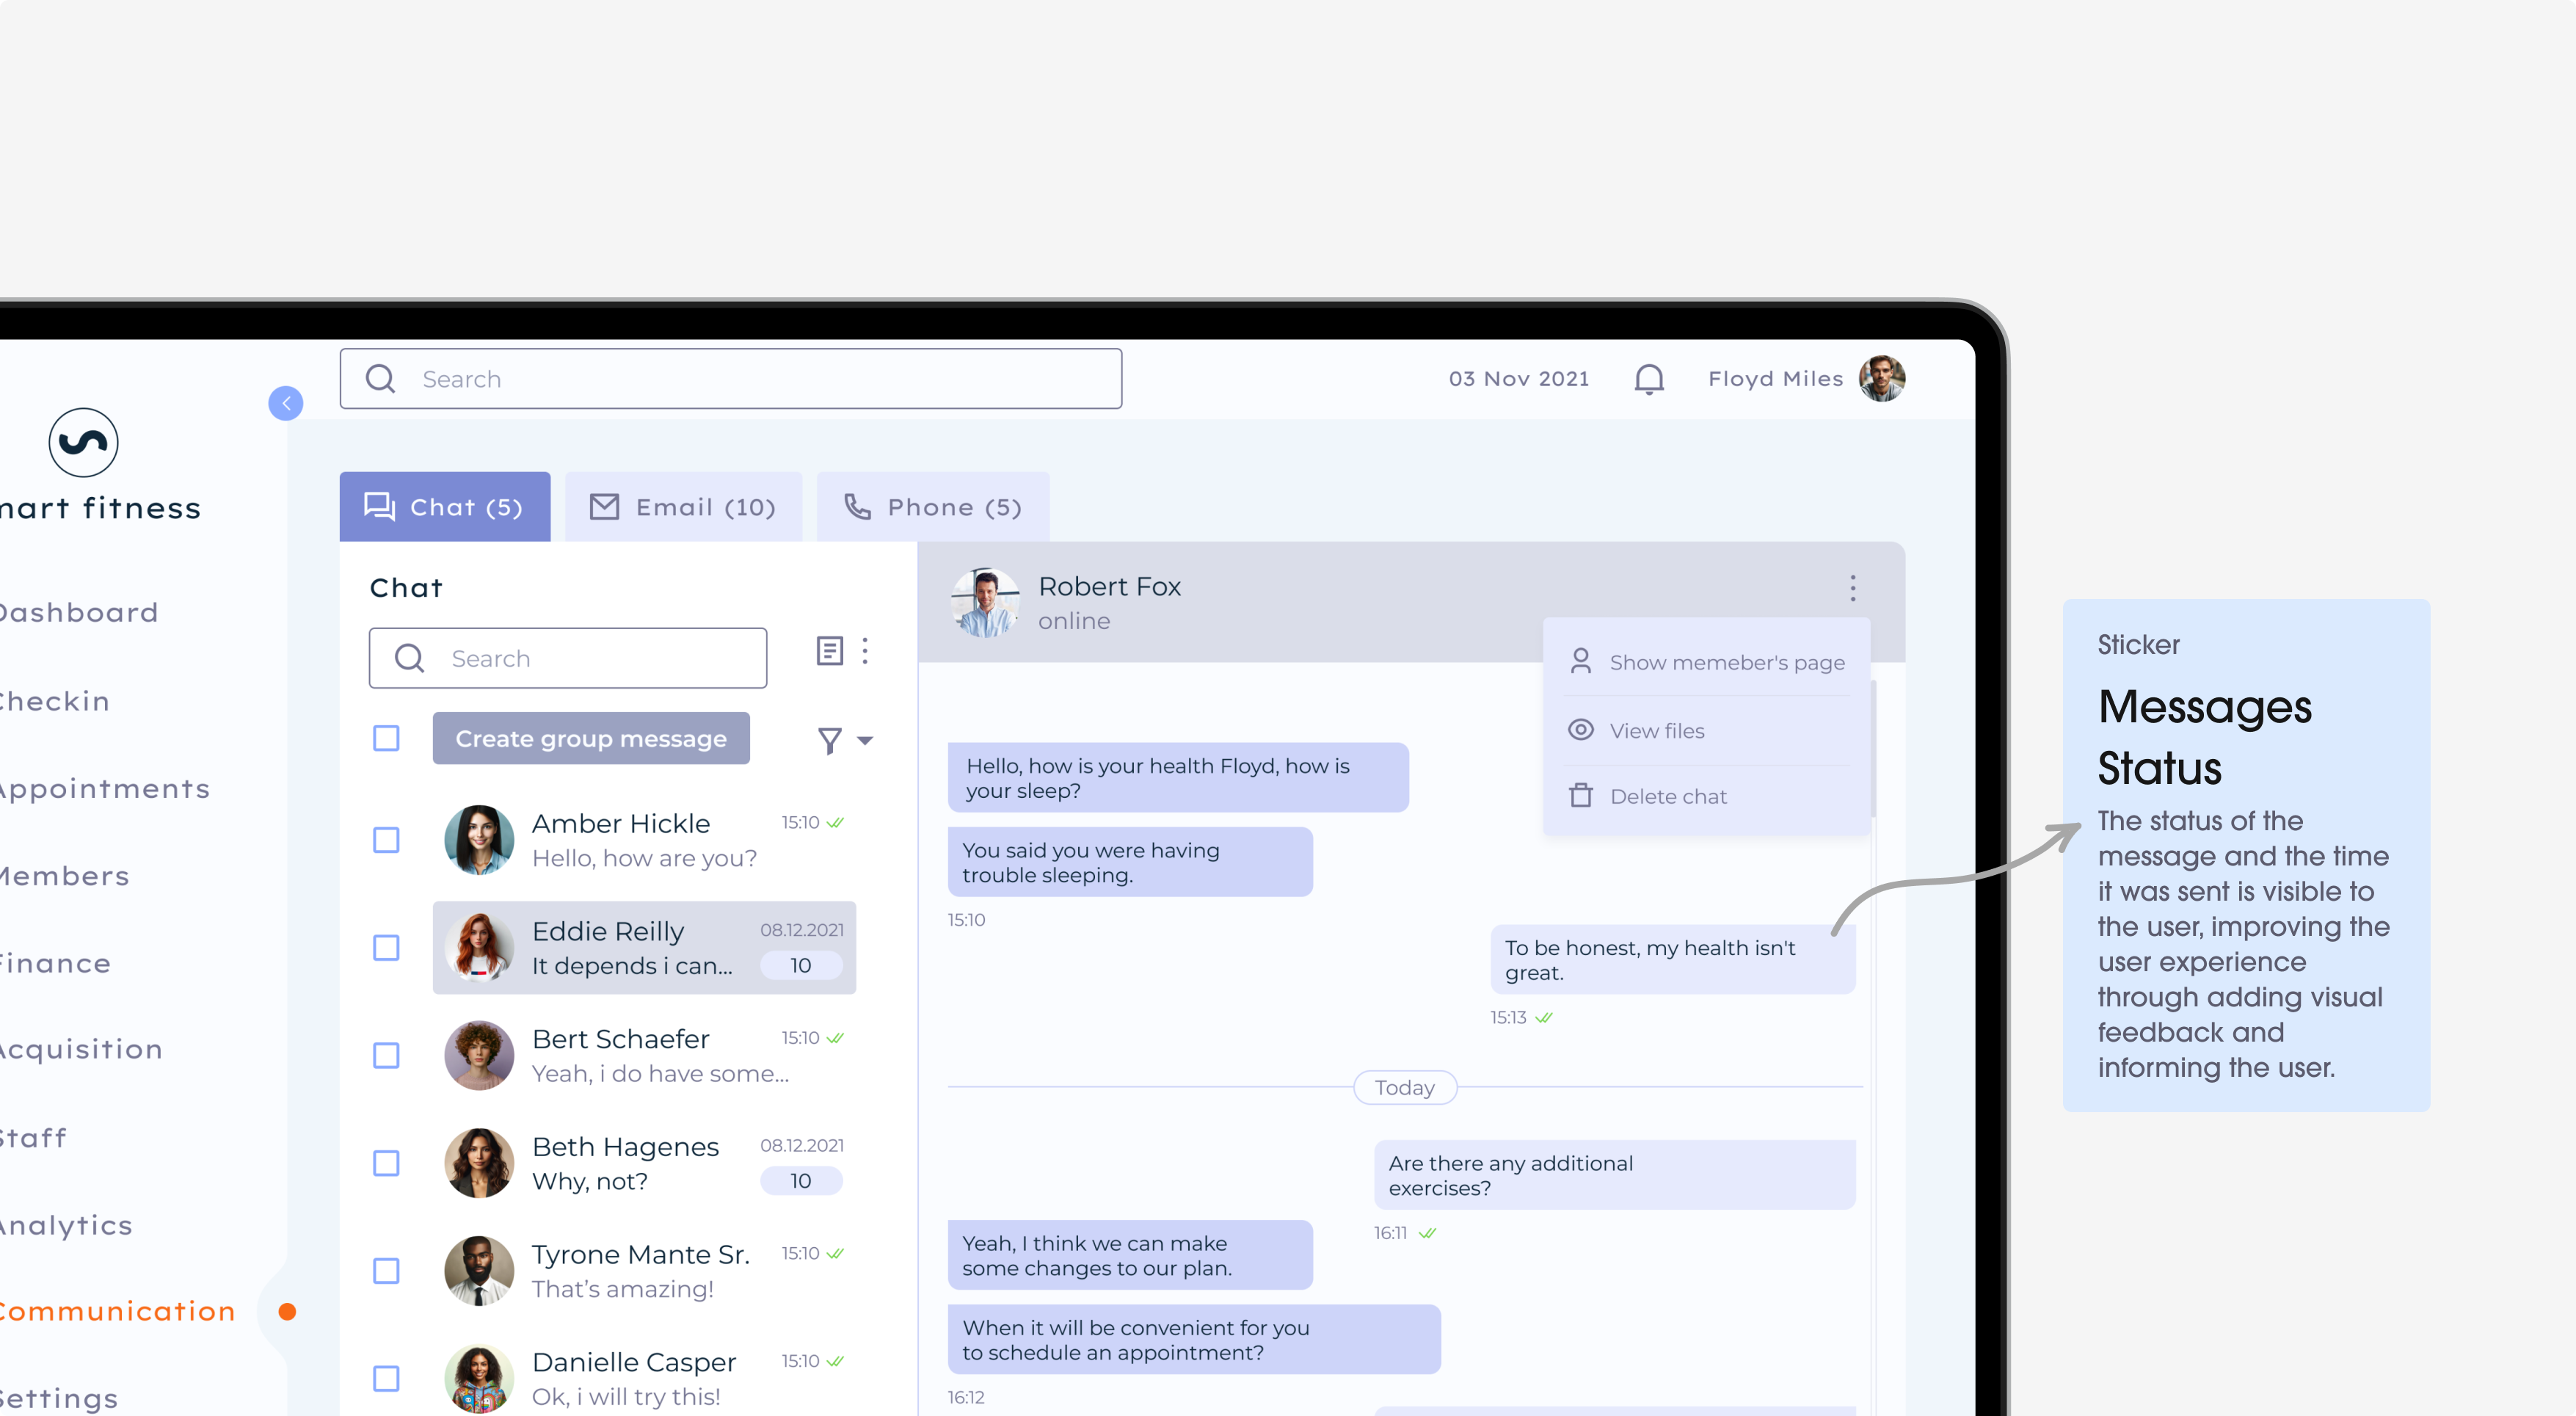Open Communication in sidebar
Image resolution: width=2576 pixels, height=1416 pixels.
[117, 1311]
